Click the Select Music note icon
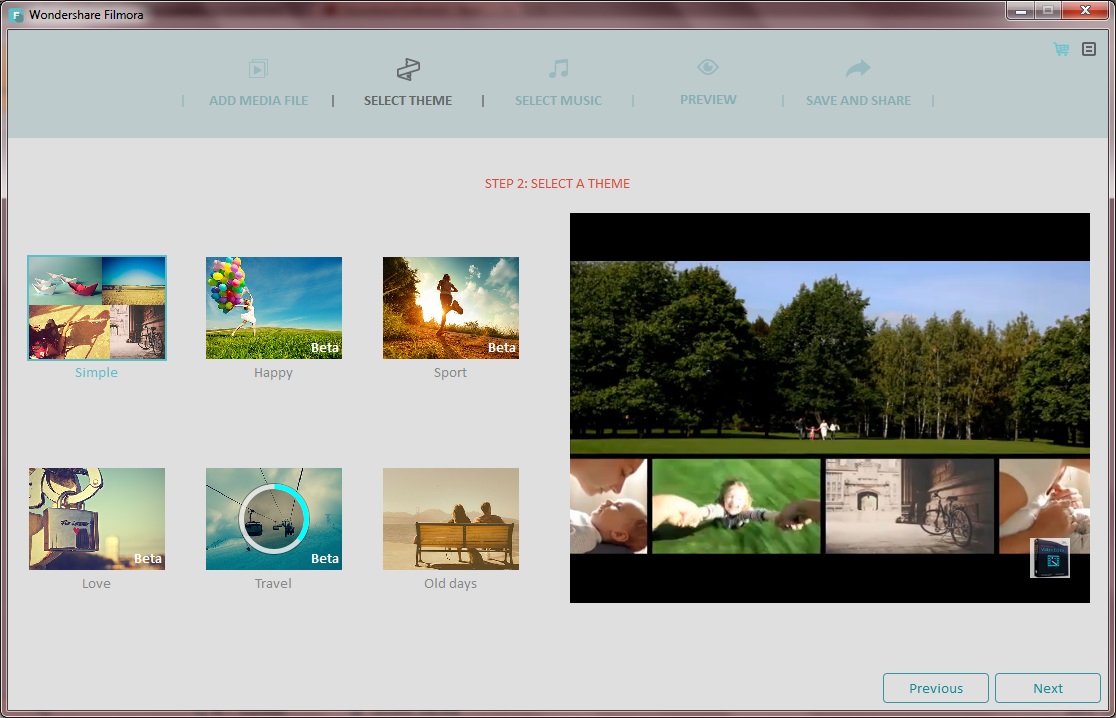1116x718 pixels. [x=558, y=68]
